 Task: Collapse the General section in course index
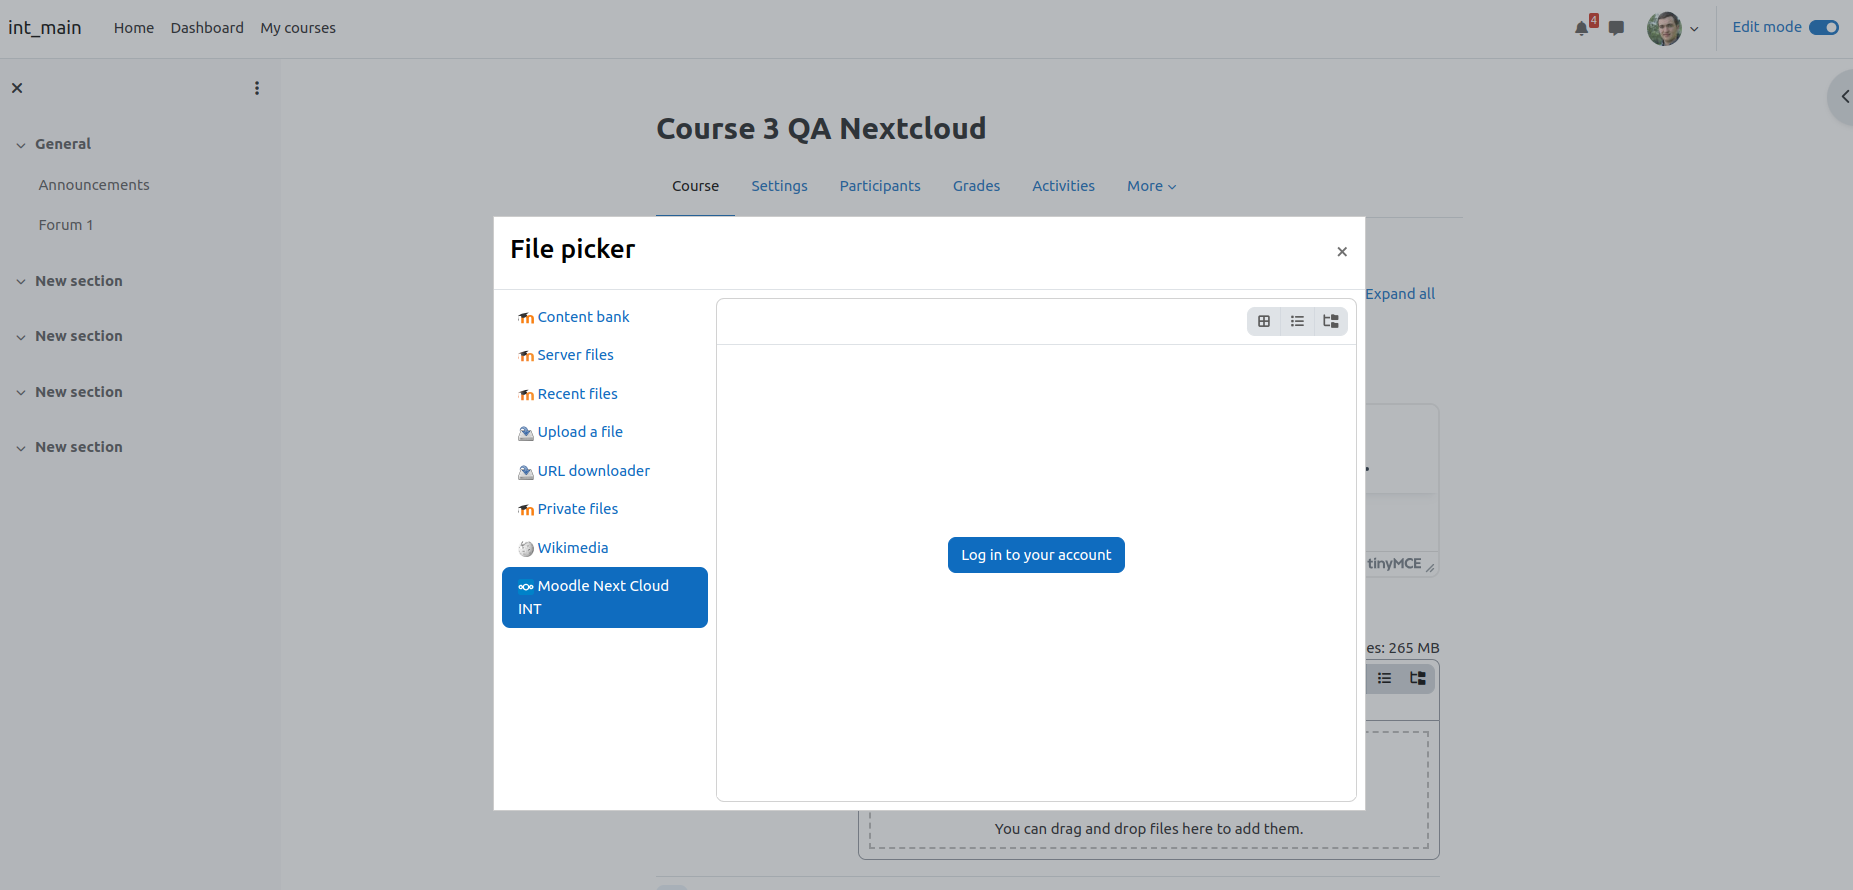[x=21, y=145]
